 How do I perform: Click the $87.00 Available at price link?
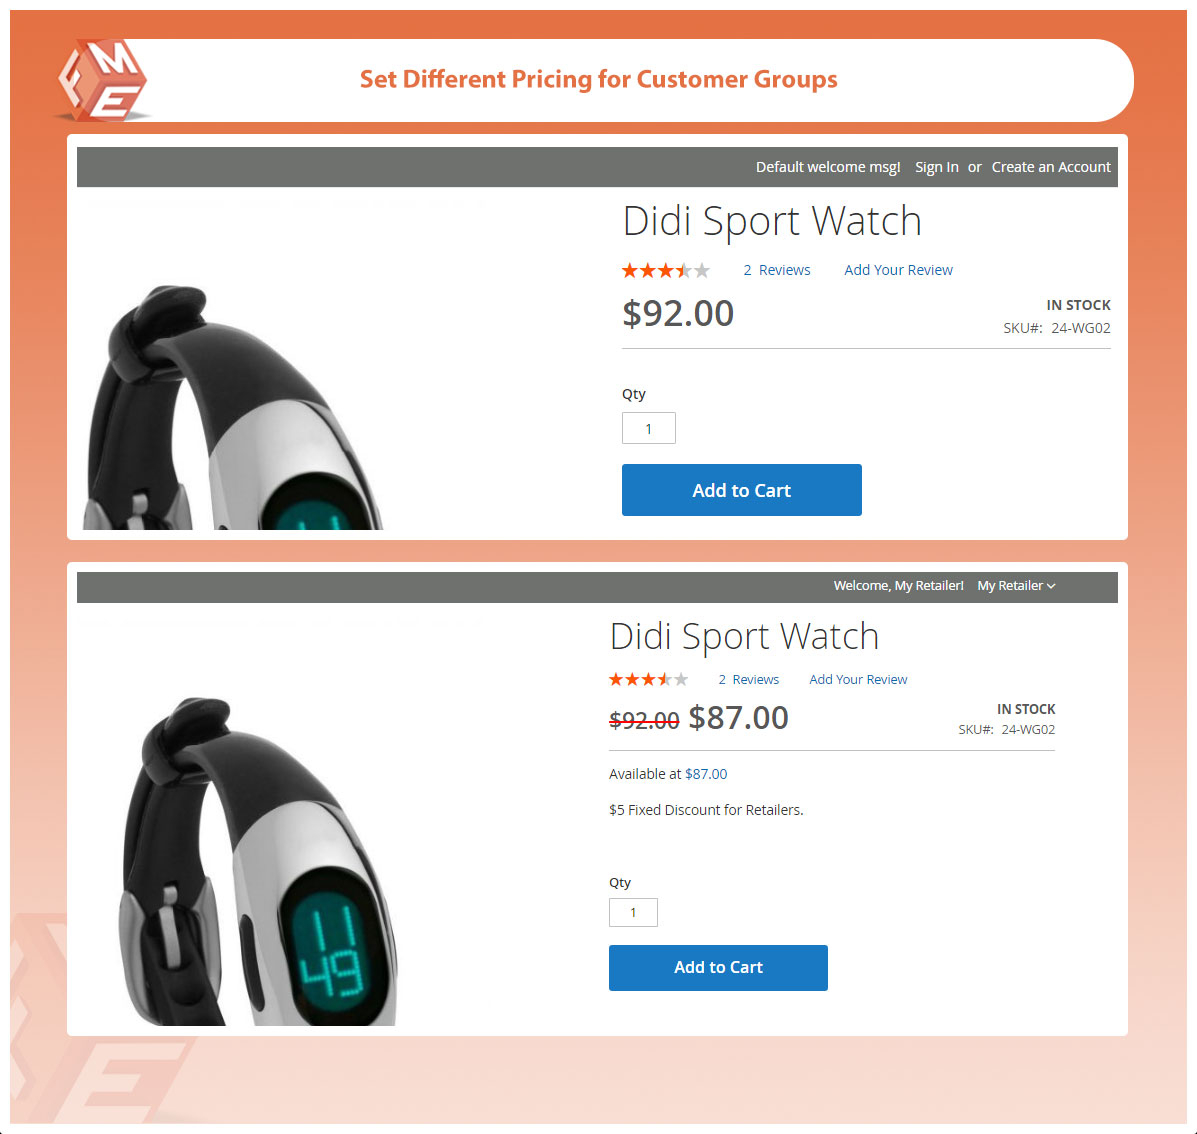point(706,774)
